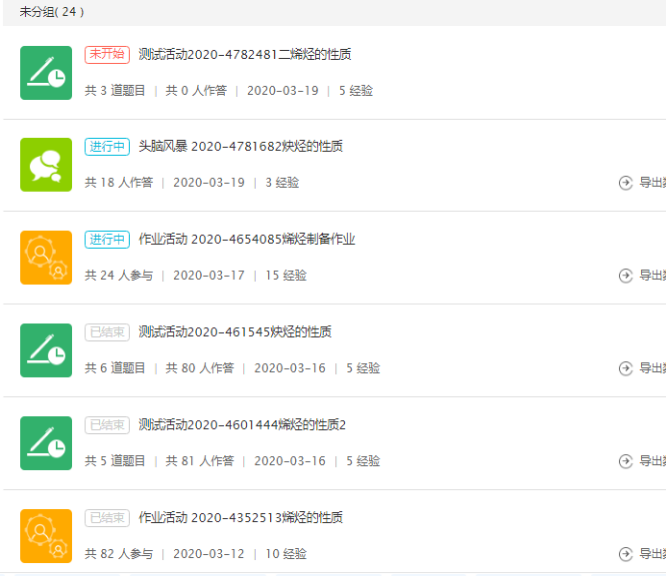Click the green test icon for 二烯烃的性质
Image resolution: width=667 pixels, height=576 pixels.
[46, 72]
